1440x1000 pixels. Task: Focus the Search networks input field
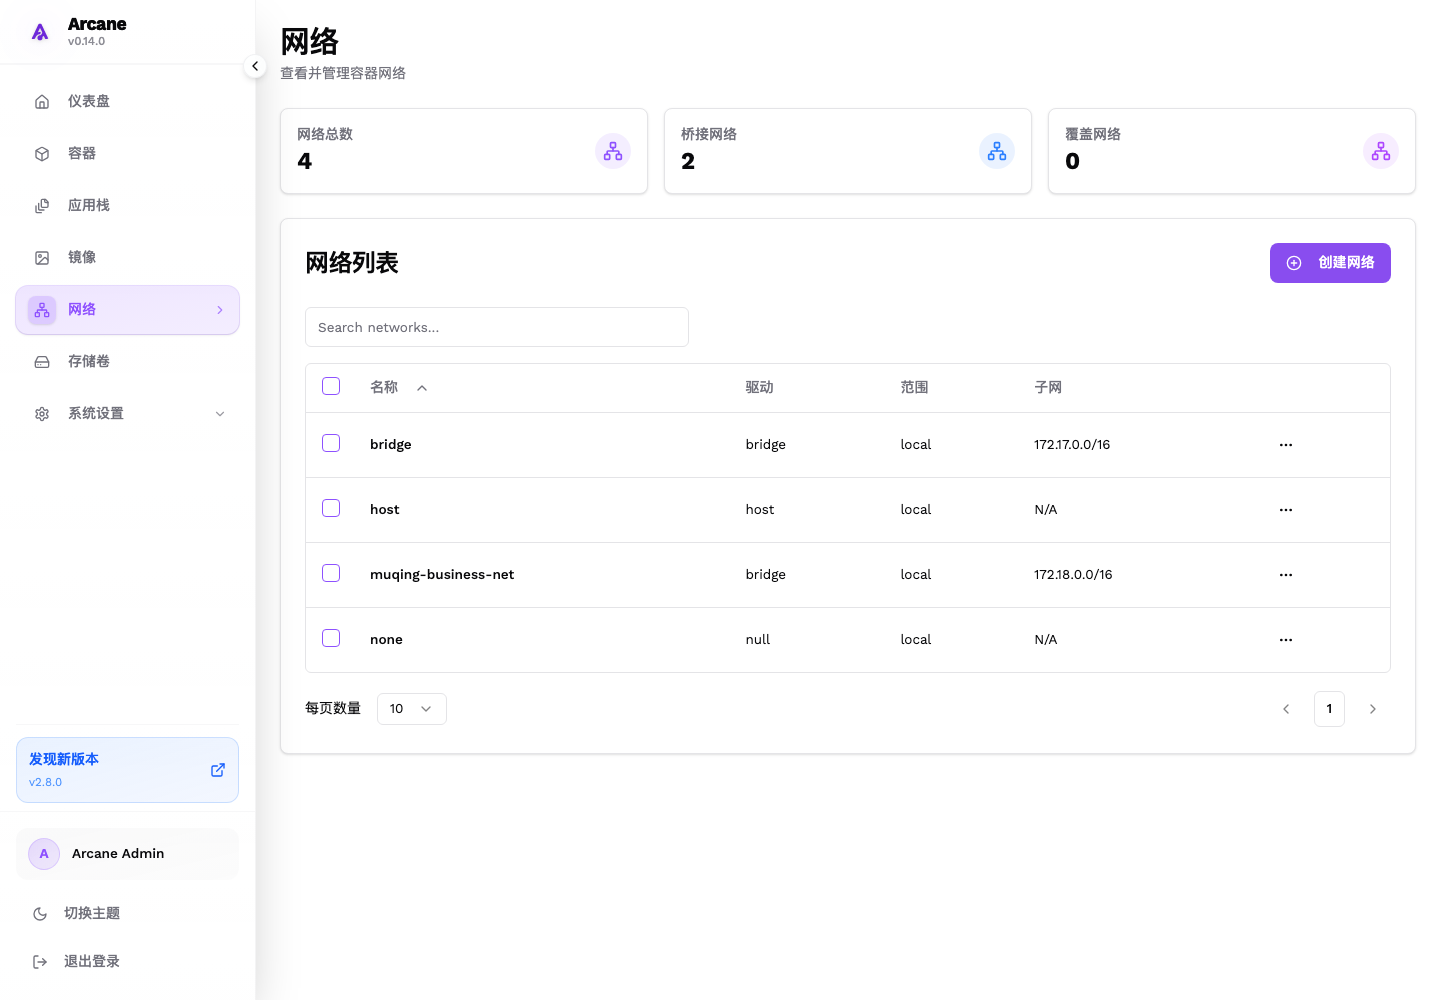click(497, 327)
